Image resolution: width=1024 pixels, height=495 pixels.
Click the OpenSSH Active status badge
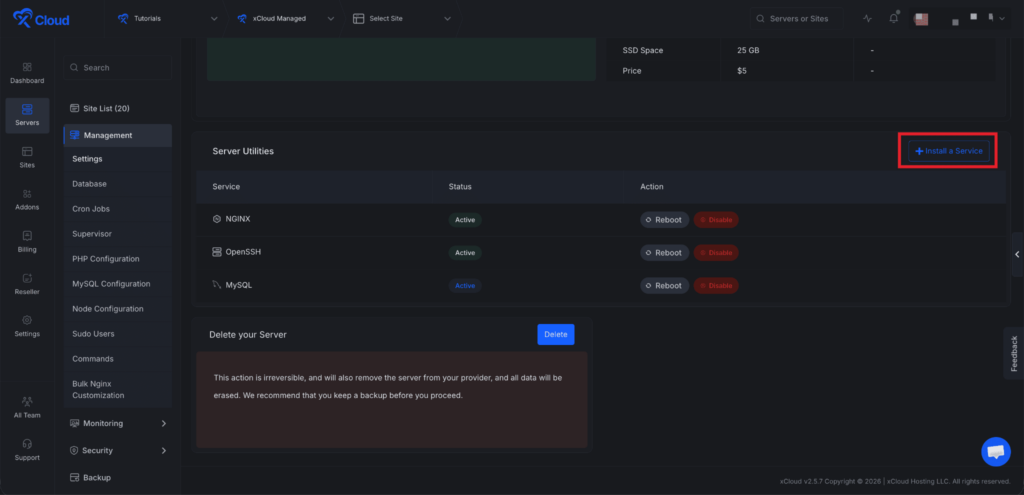pos(465,252)
